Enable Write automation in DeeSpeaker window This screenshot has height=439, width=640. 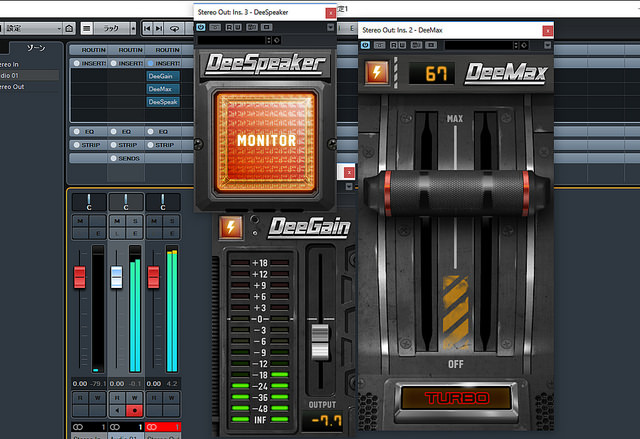(237, 27)
